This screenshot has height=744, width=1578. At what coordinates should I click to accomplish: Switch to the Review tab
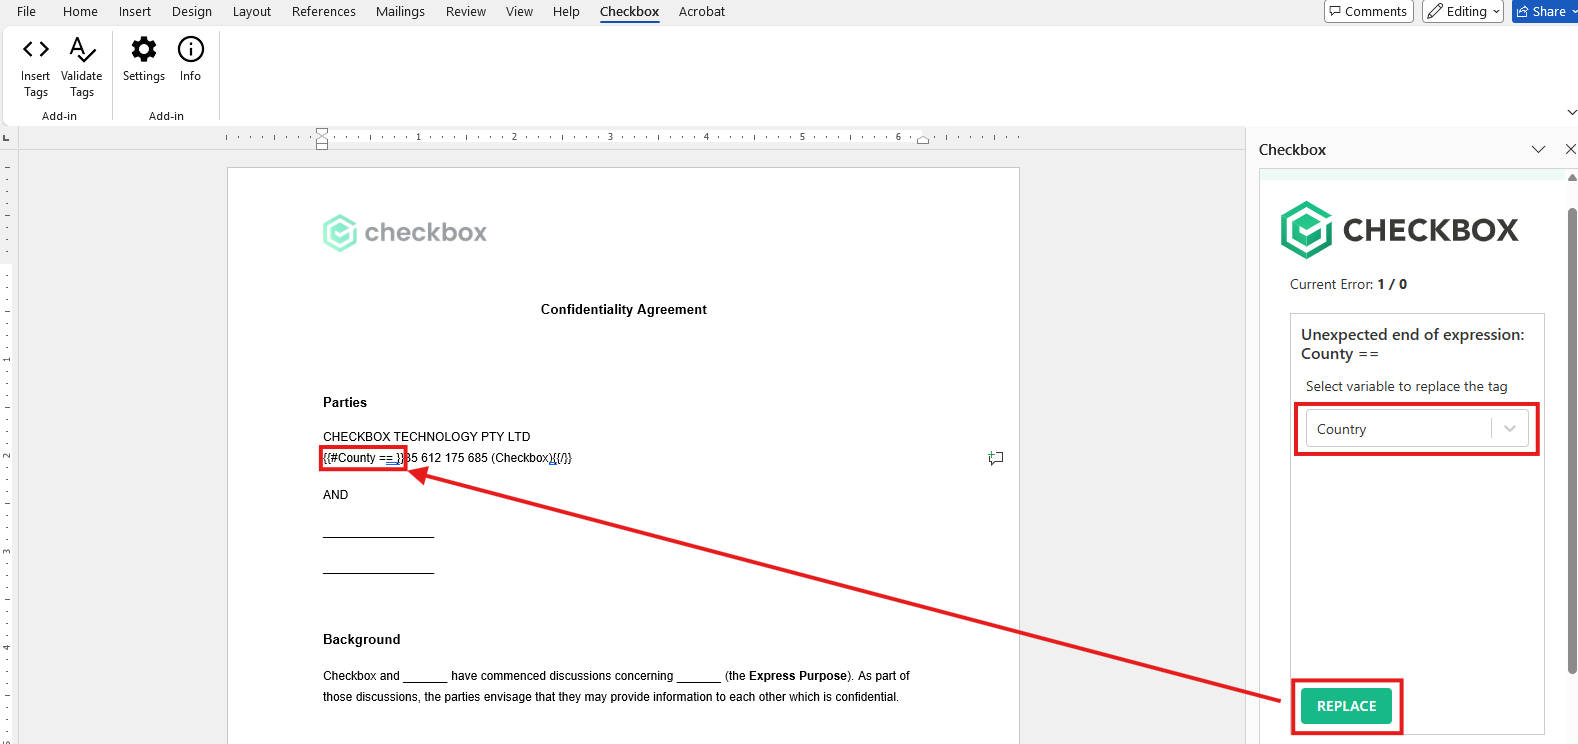click(466, 11)
